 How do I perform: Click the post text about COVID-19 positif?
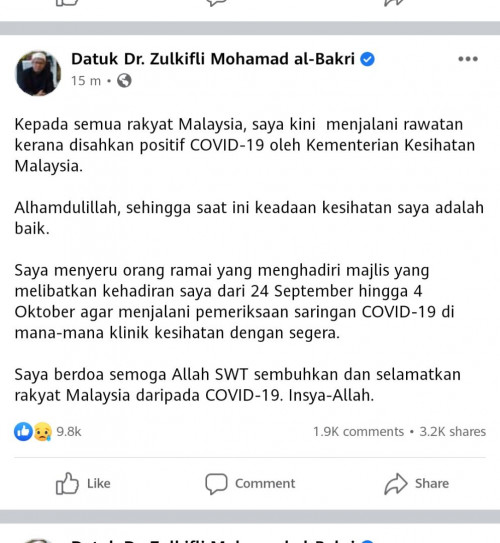[244, 145]
